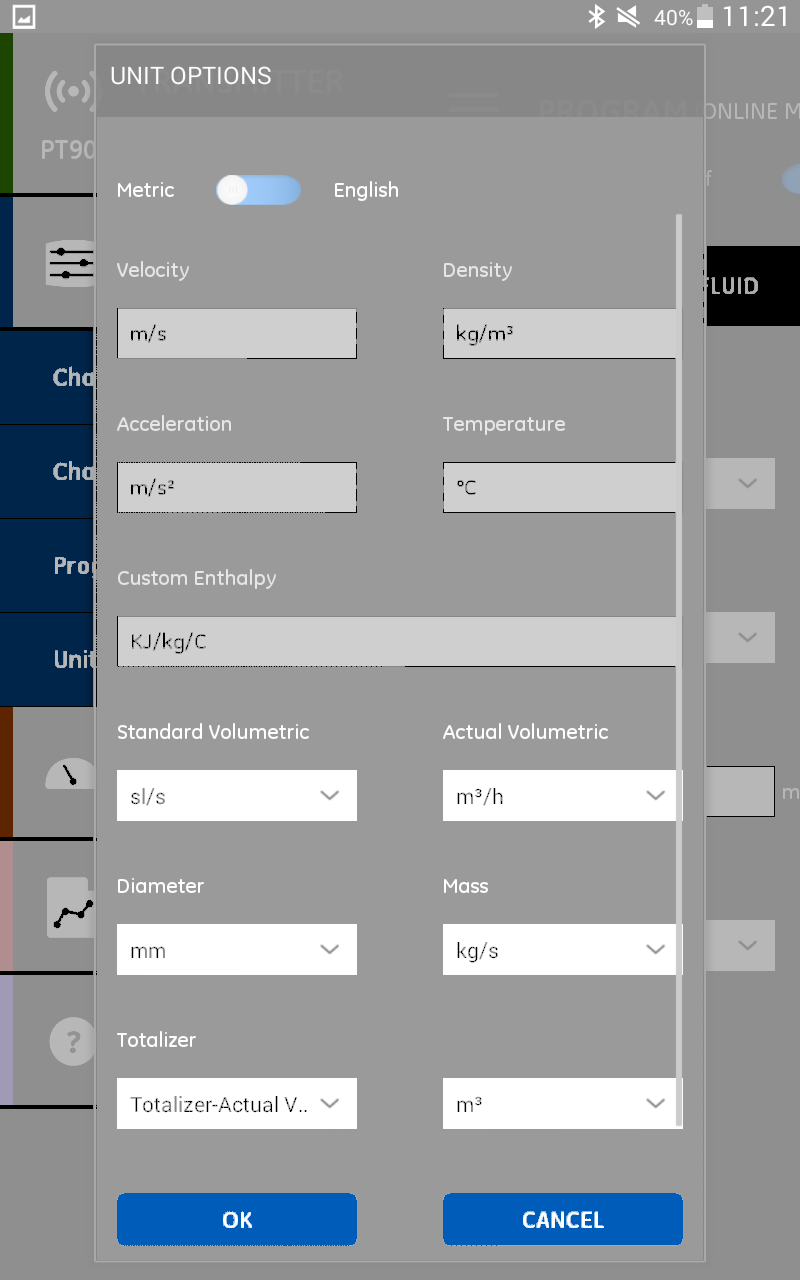This screenshot has height=1280, width=800.
Task: Select the Velocity m/s field
Action: point(237,334)
